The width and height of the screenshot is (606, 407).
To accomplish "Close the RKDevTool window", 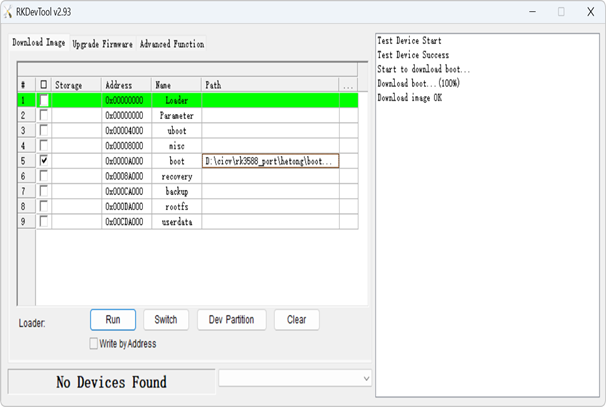I will [589, 11].
